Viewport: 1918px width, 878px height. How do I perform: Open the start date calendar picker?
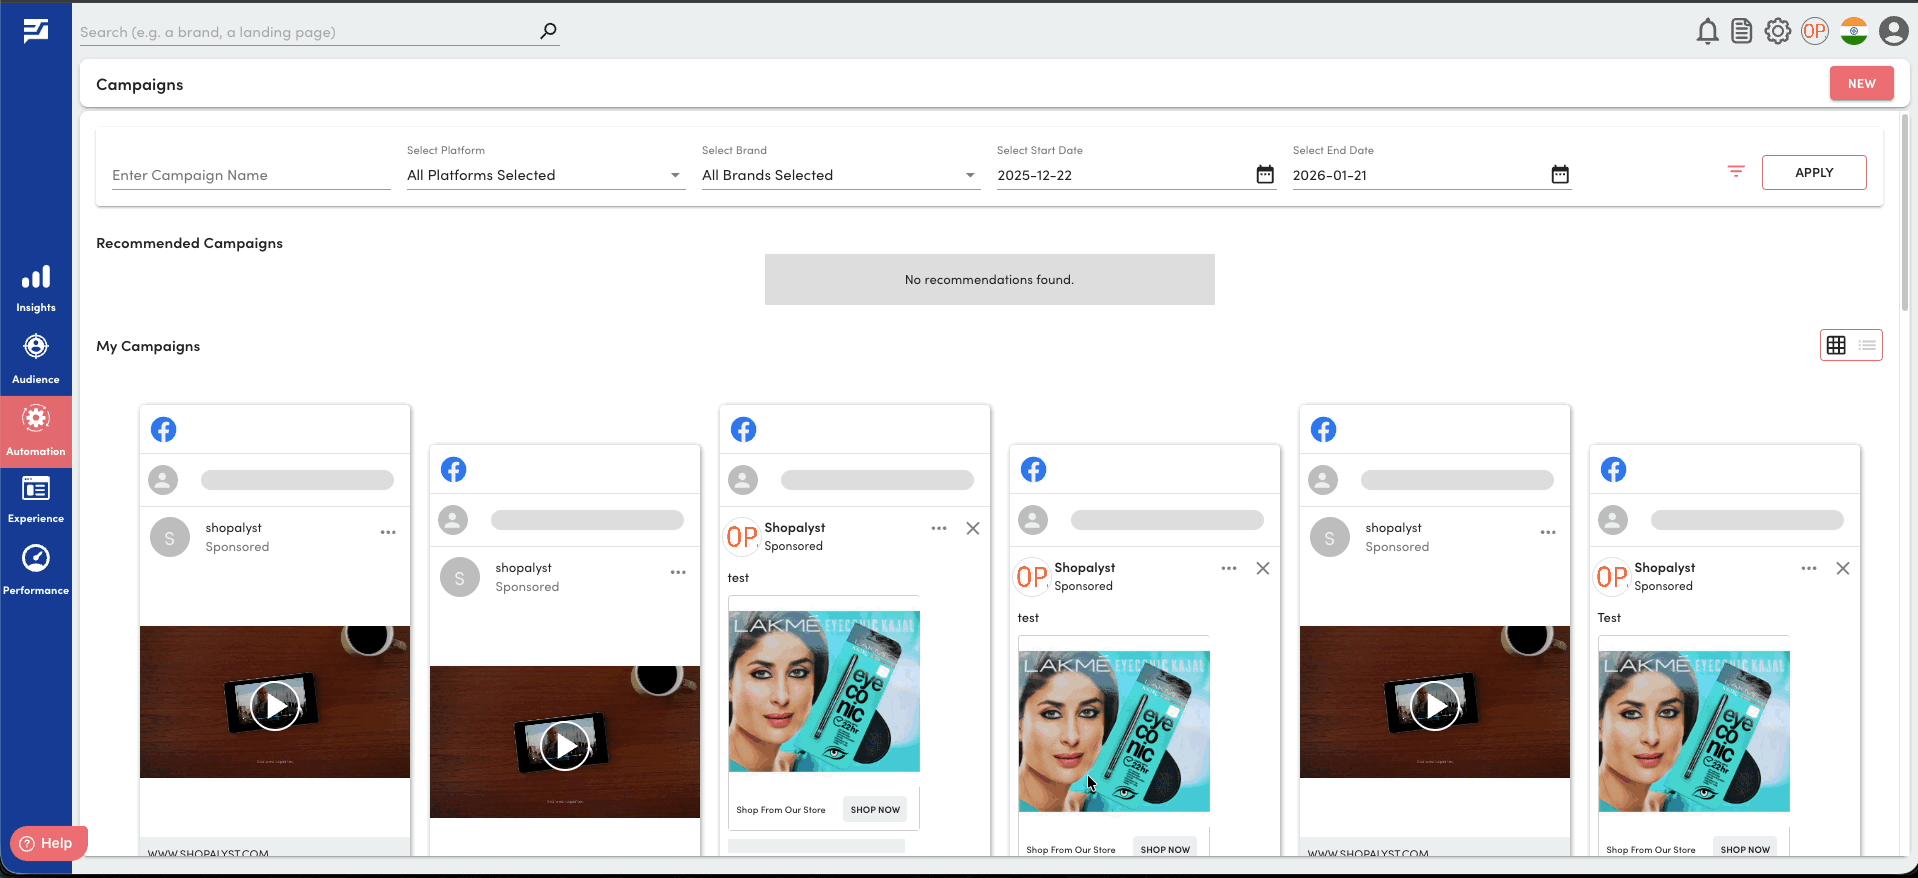coord(1265,175)
